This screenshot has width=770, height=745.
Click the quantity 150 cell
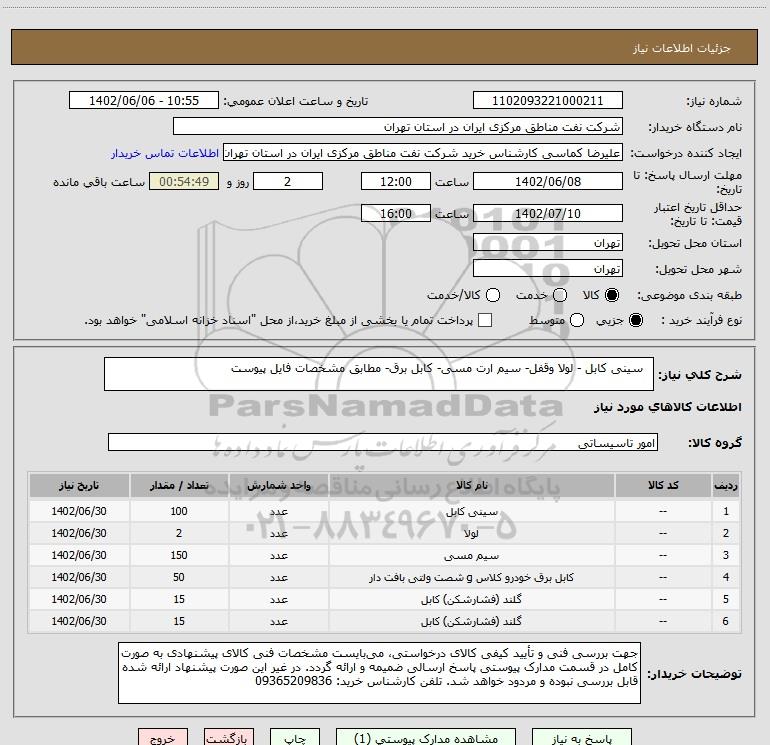click(x=179, y=555)
